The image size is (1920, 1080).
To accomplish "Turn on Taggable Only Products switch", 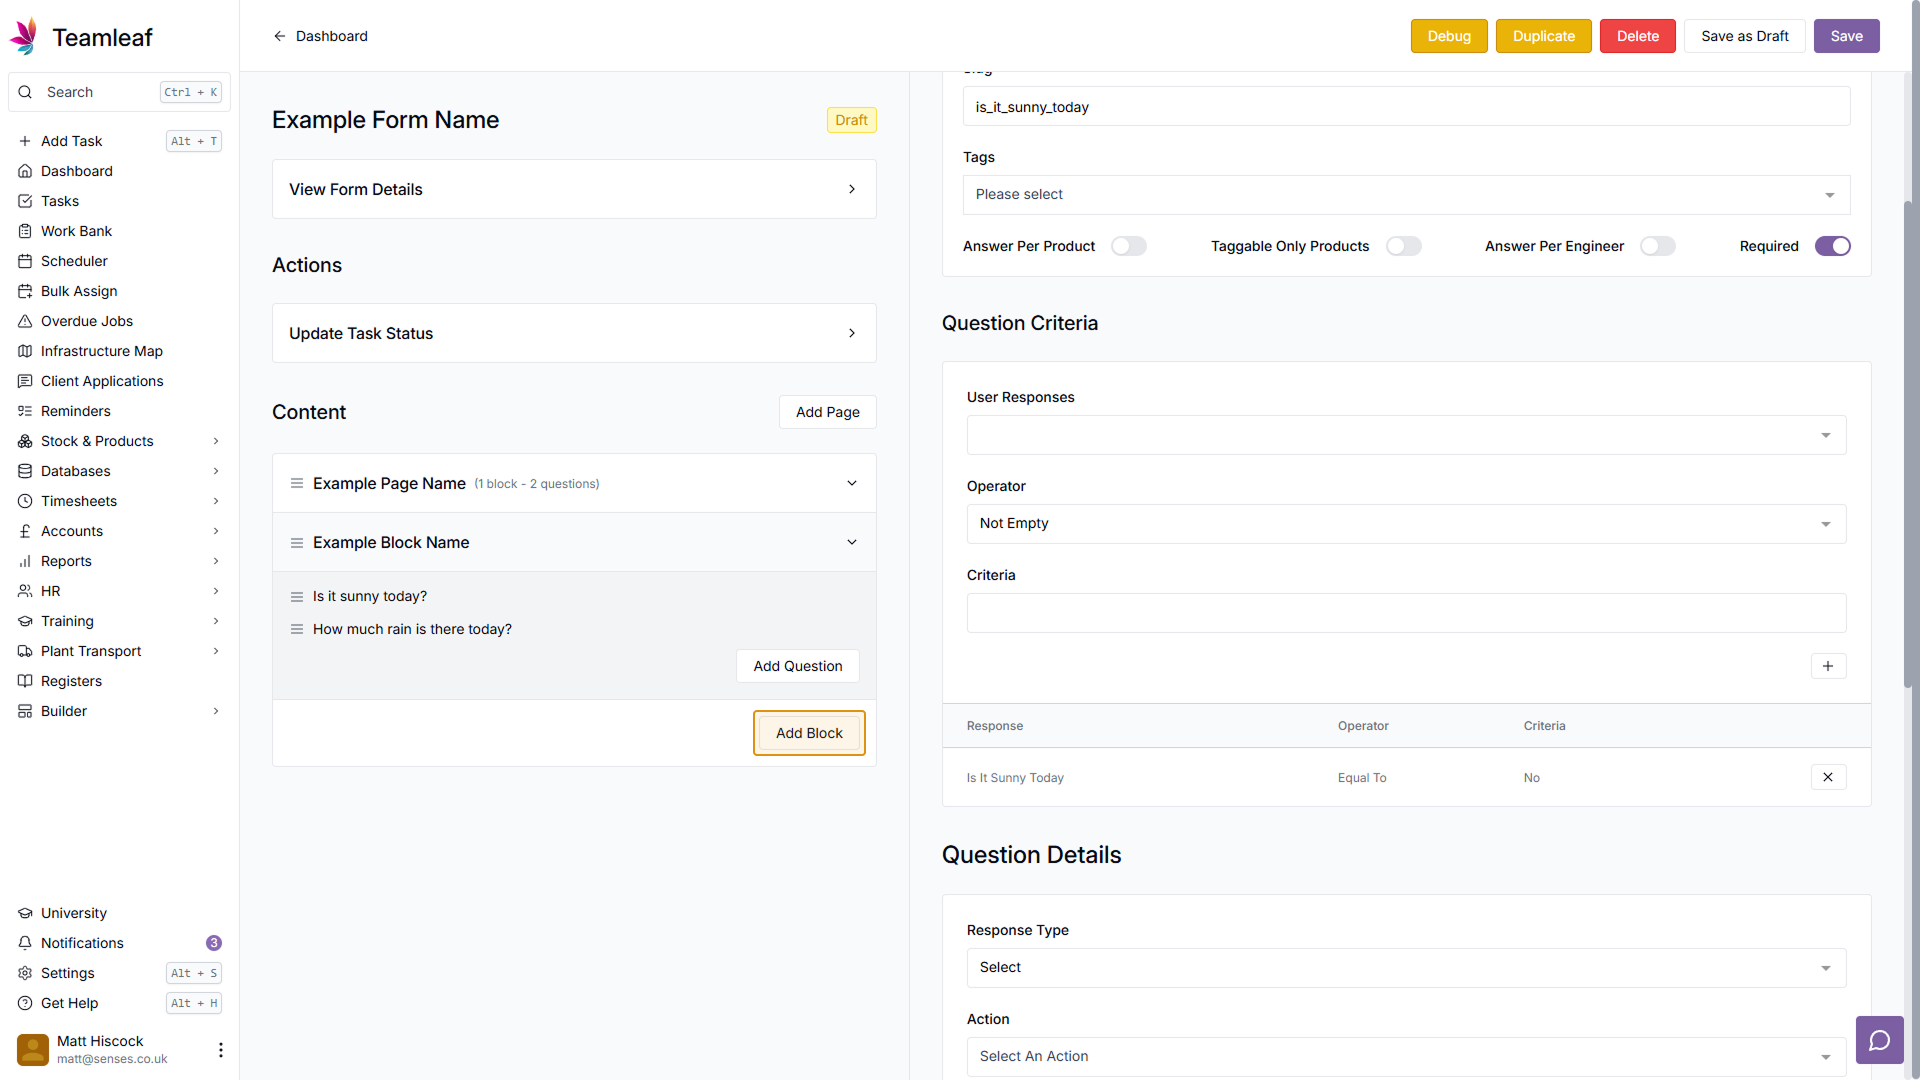I will coord(1402,246).
